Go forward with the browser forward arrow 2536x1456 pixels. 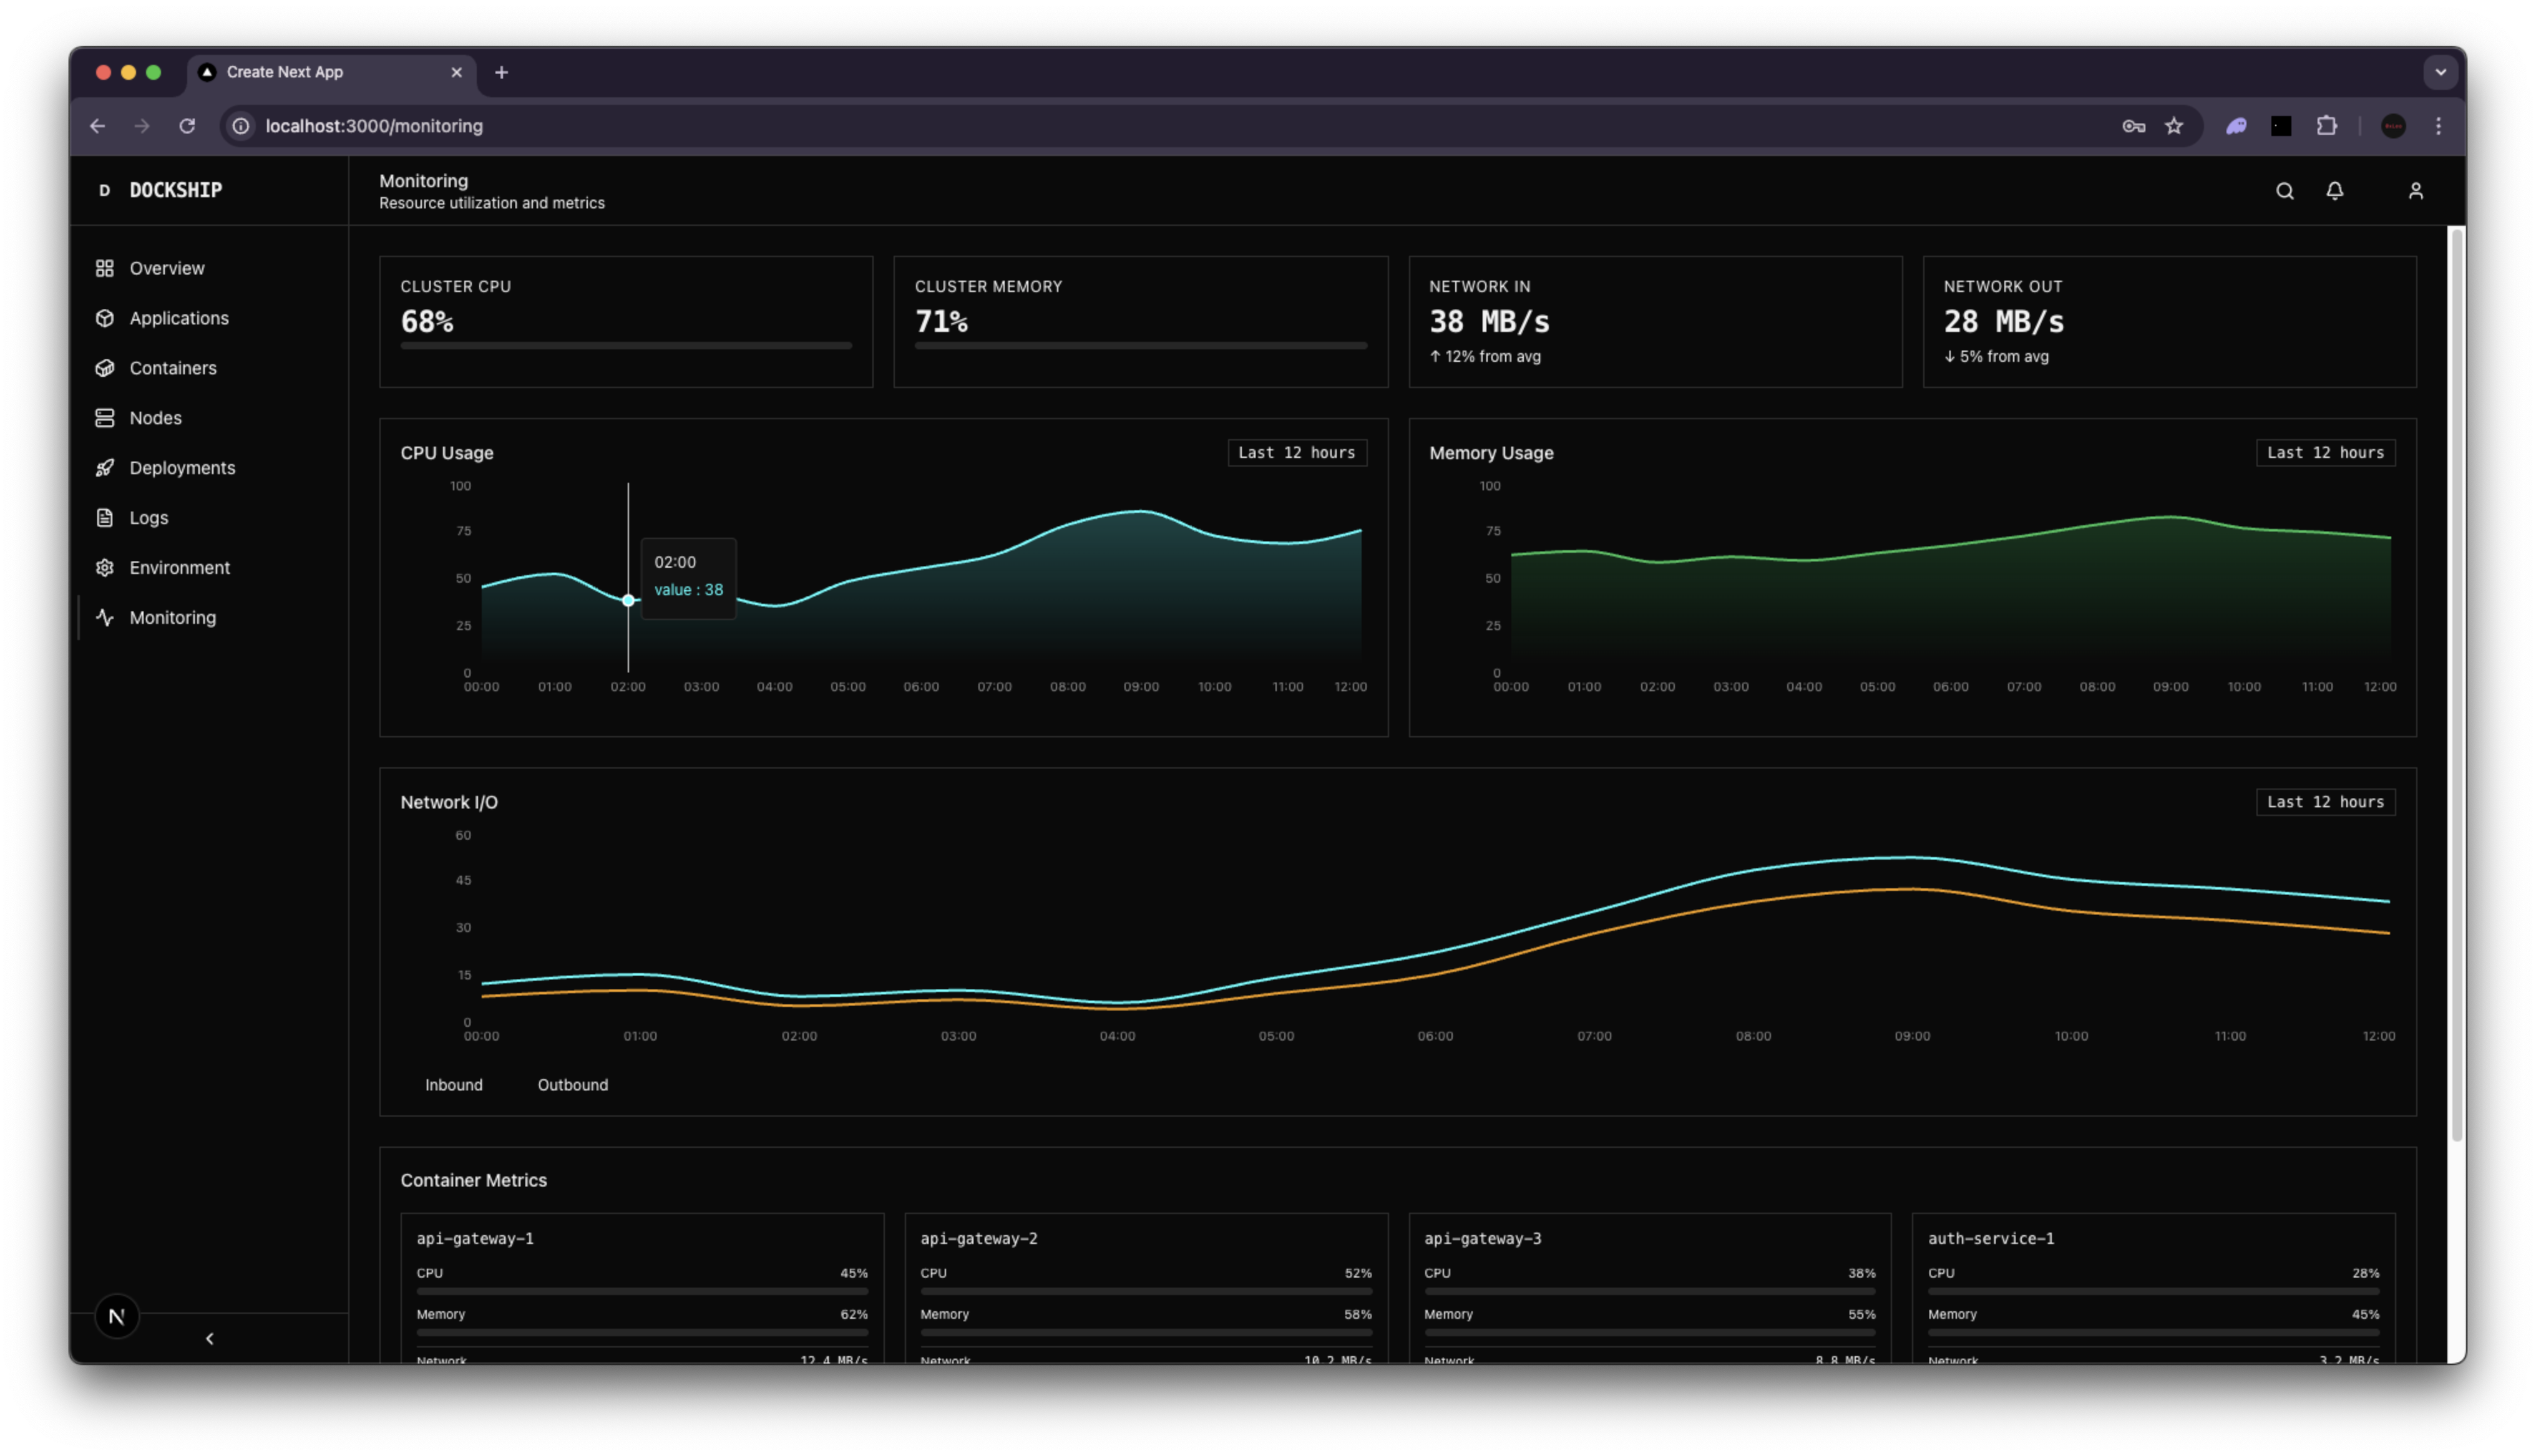coord(142,126)
